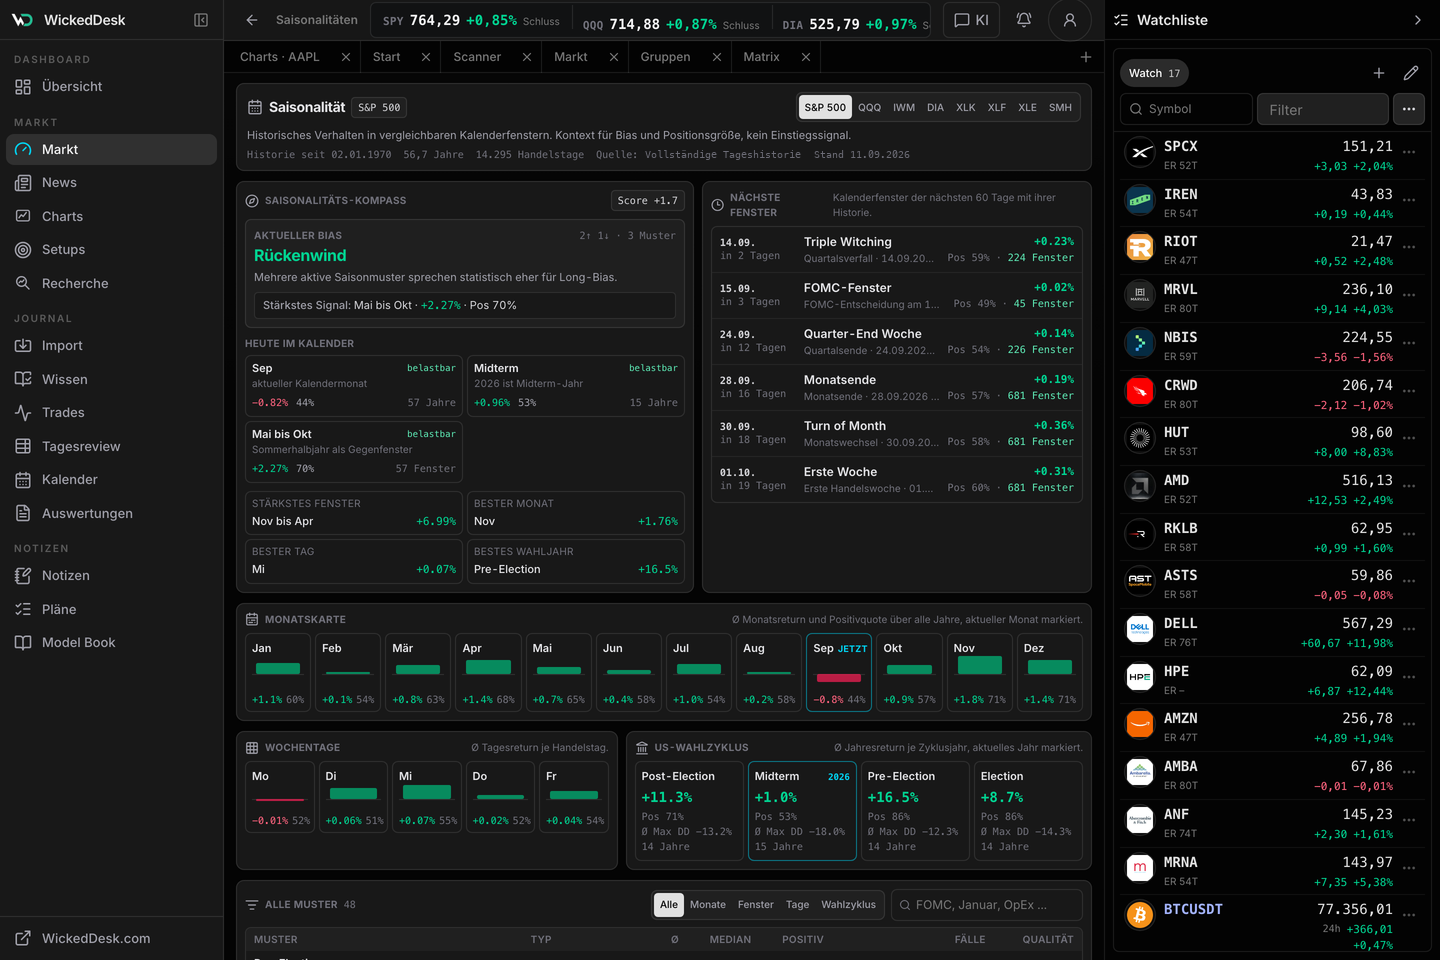Filter patterns by Fenster
Screen dimensions: 1440x960
point(756,905)
